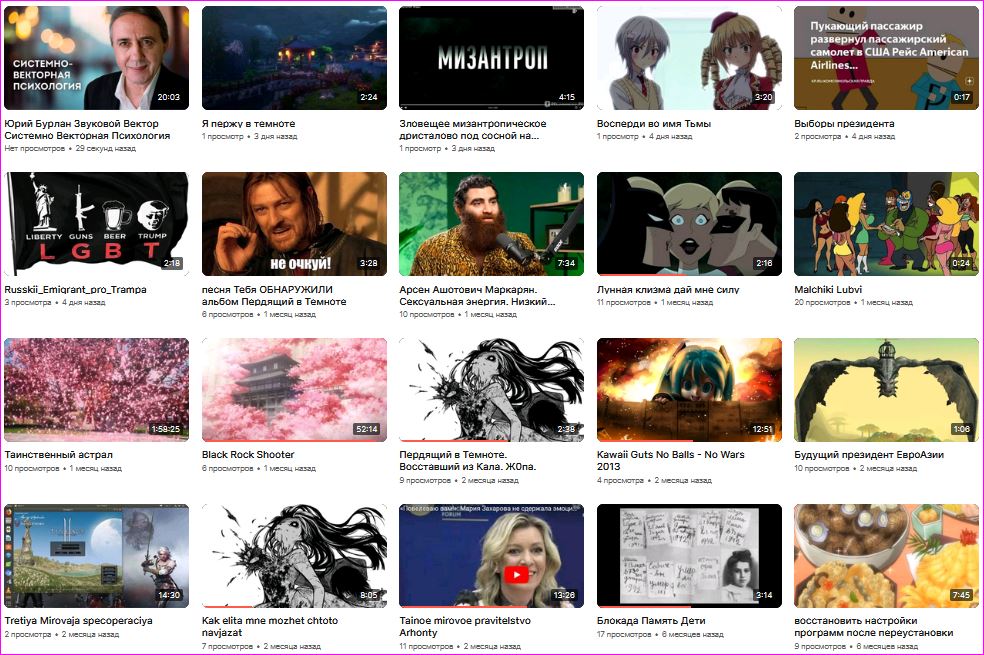The image size is (984, 655).
Task: Click '20 просмотров • 1 месяц назад' text
Action: [853, 302]
